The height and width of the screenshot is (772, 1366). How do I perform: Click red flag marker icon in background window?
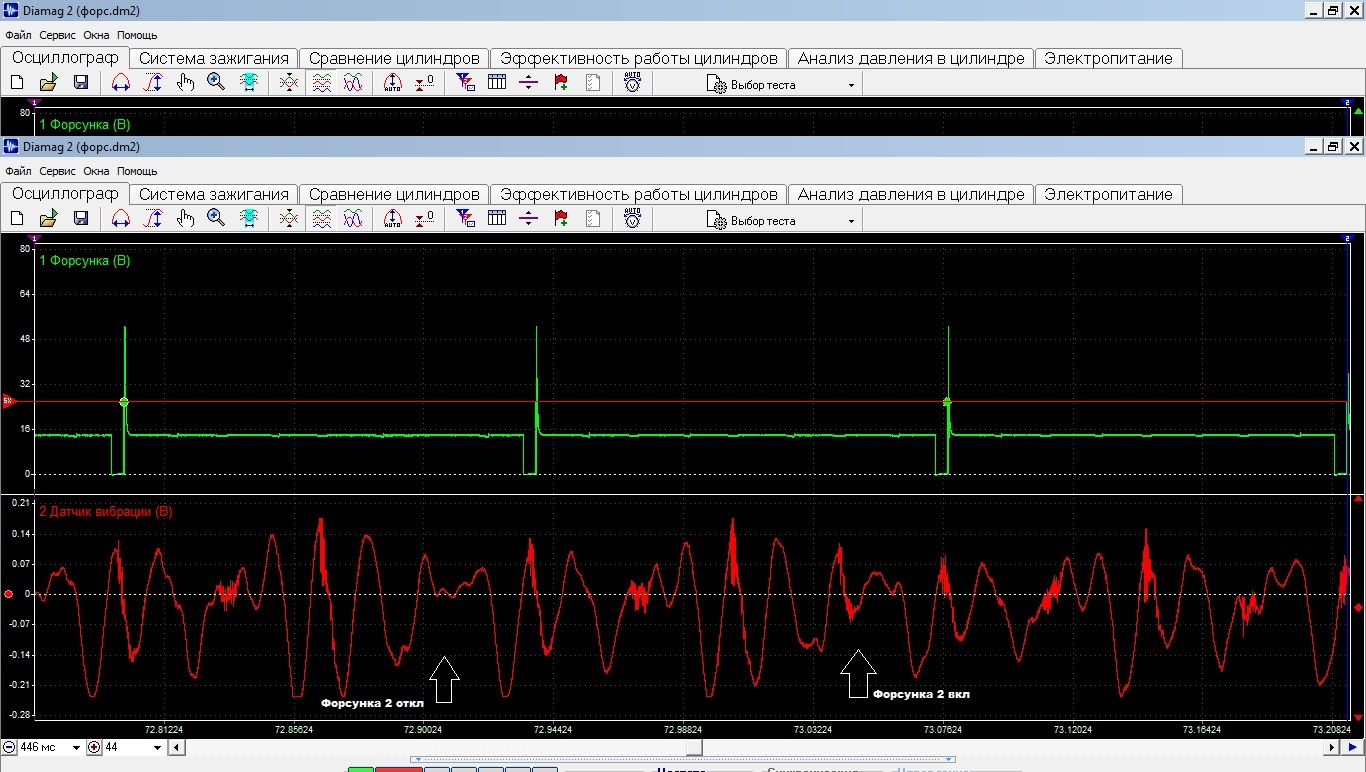561,83
